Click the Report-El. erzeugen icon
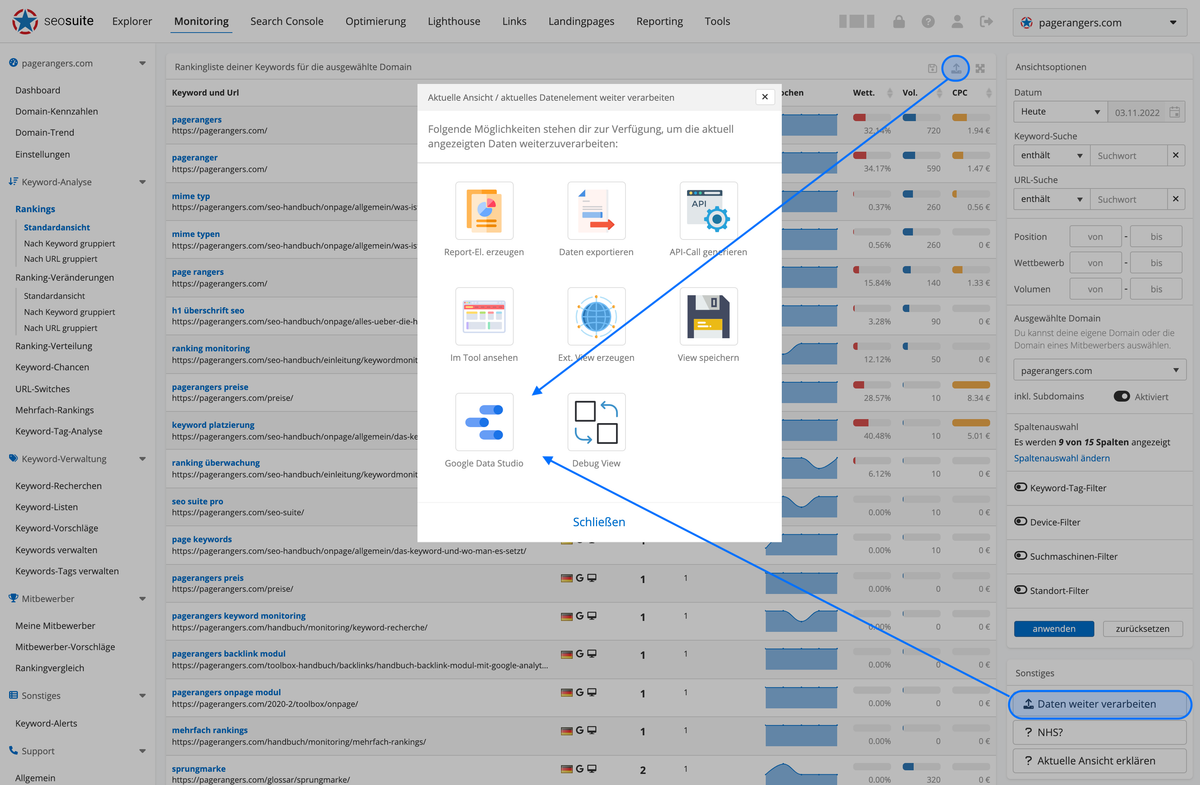The image size is (1200, 785). click(x=485, y=211)
